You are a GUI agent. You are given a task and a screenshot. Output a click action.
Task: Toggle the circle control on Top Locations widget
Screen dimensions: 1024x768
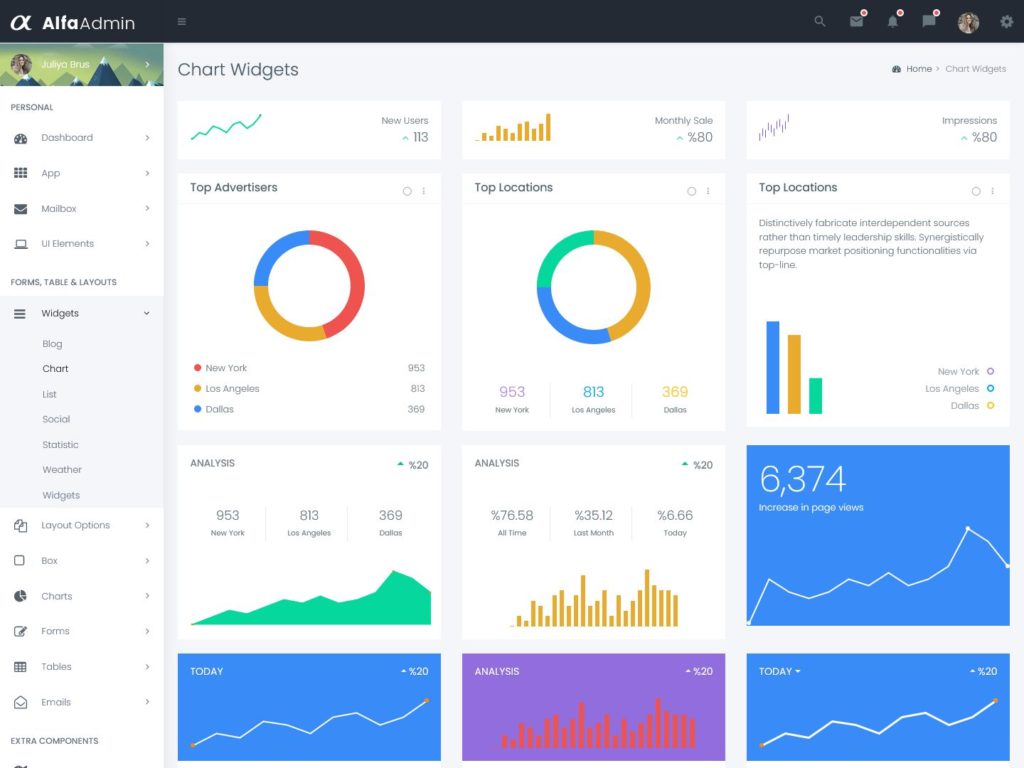691,190
